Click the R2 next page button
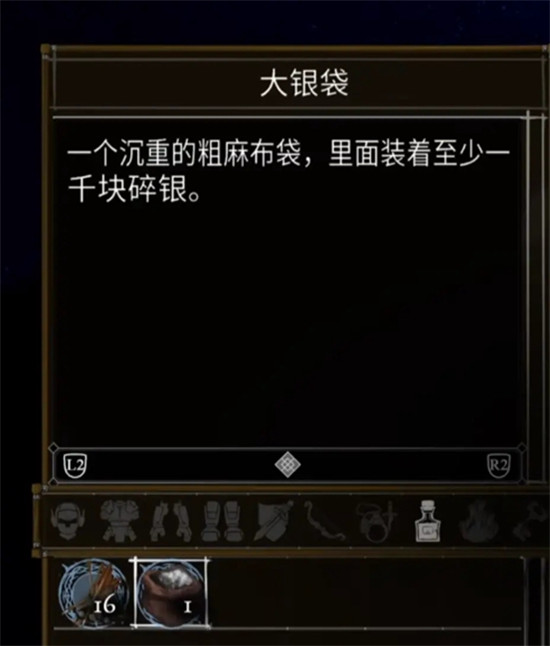This screenshot has width=550, height=646. 499,466
